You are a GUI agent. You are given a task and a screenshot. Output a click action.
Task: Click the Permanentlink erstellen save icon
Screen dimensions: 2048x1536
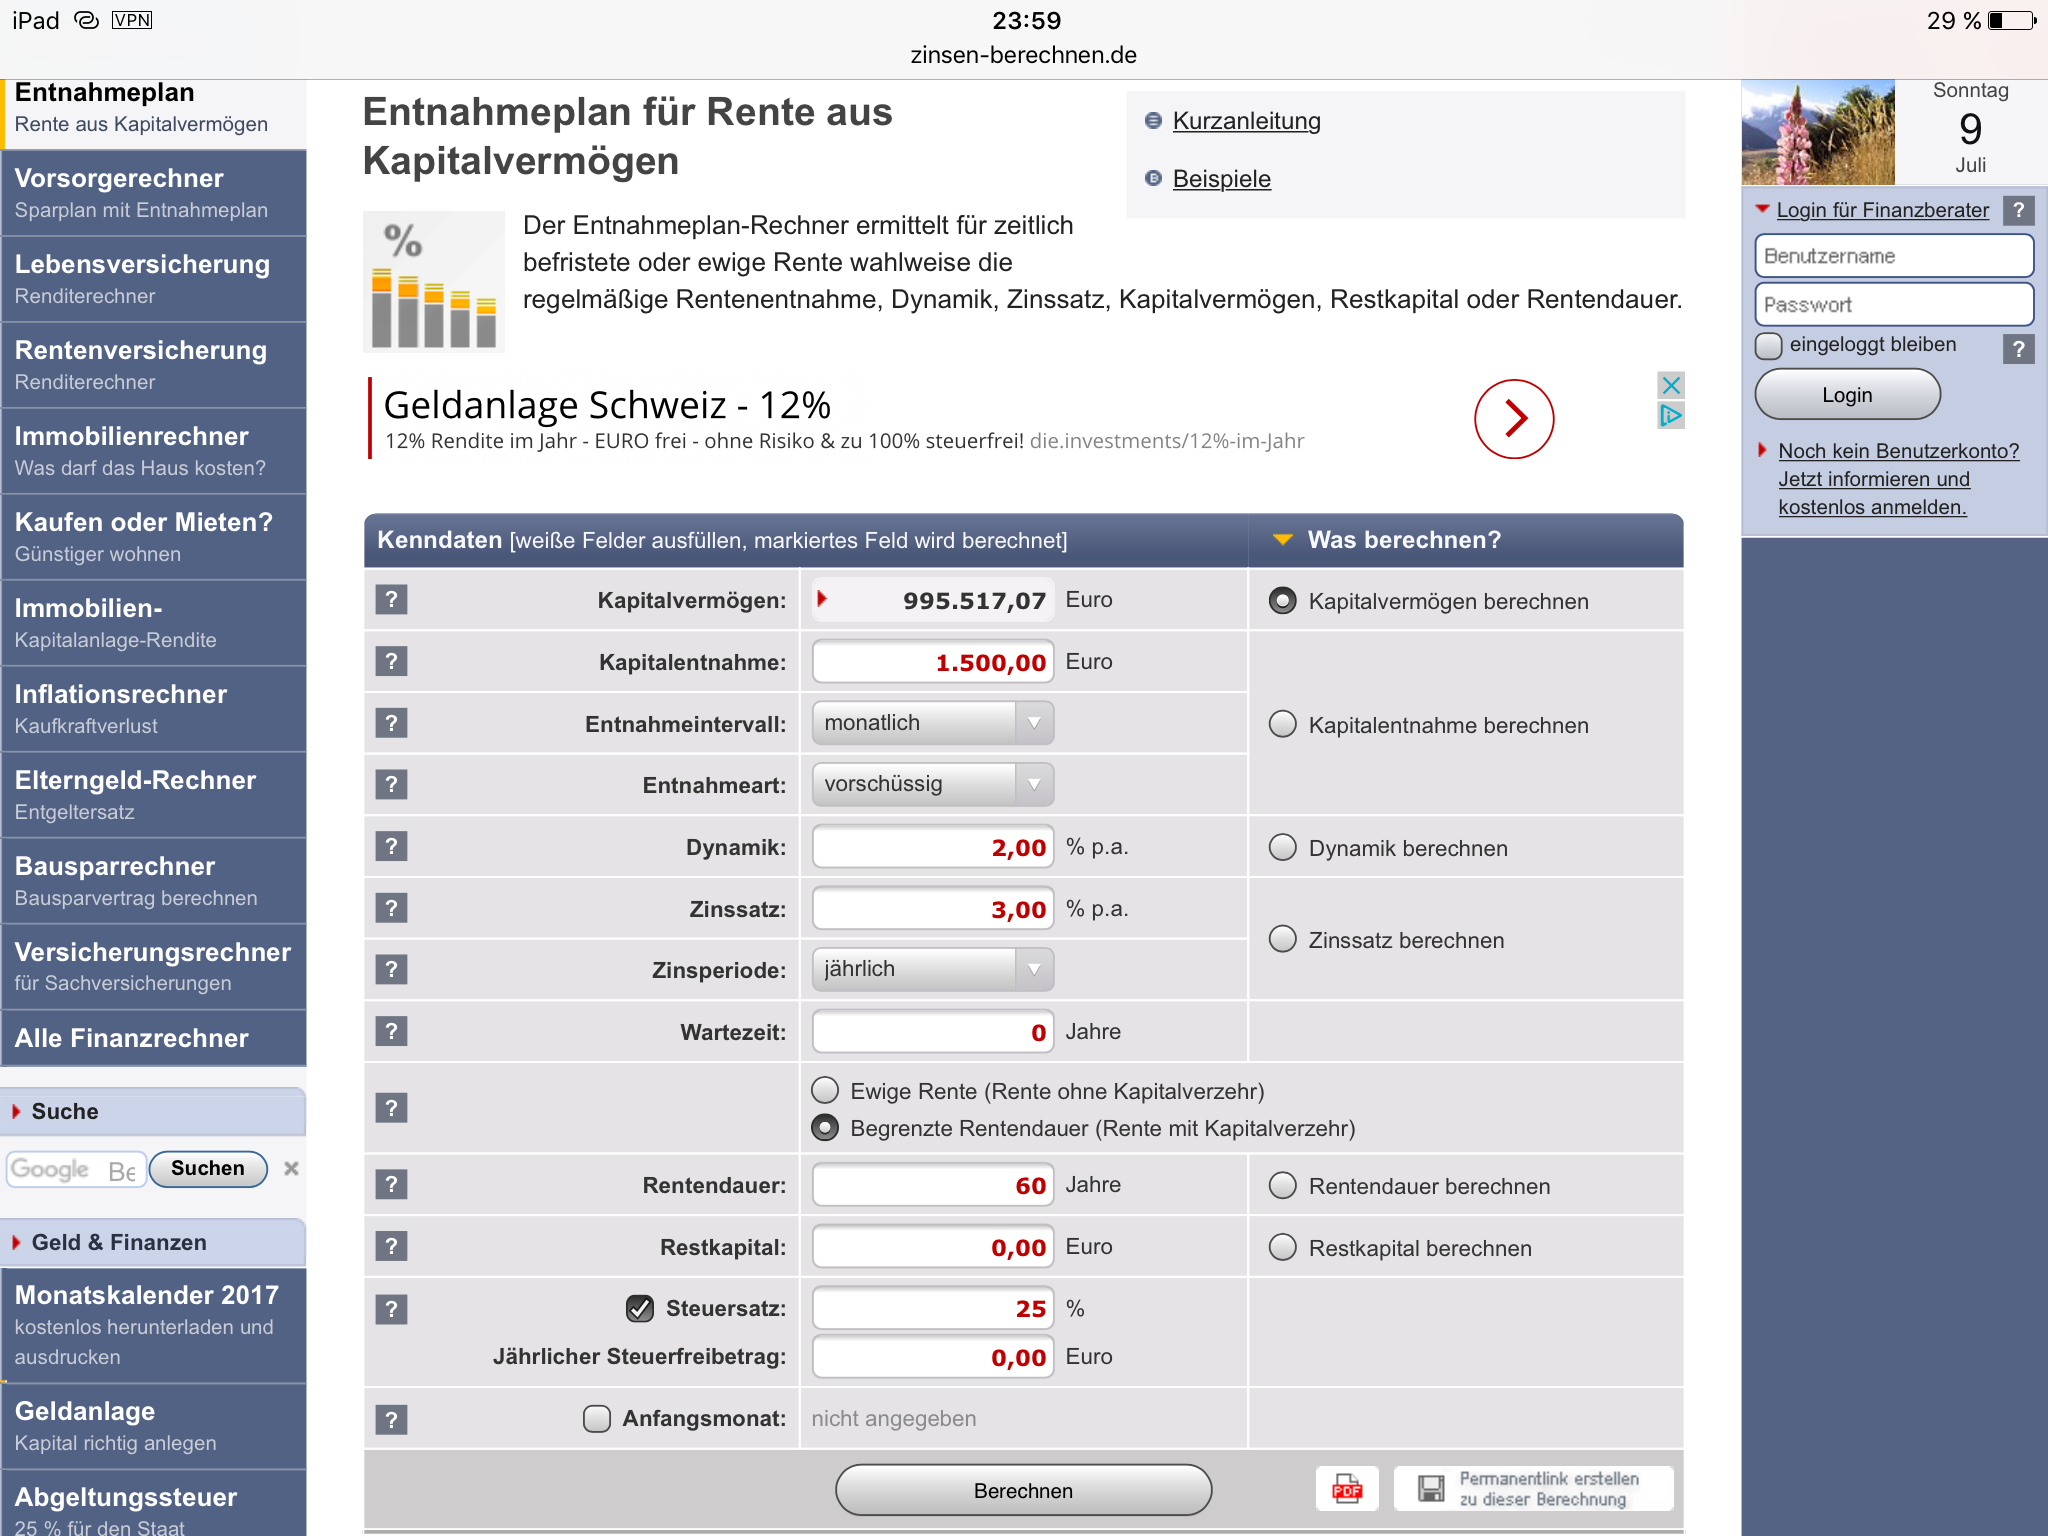click(1431, 1489)
